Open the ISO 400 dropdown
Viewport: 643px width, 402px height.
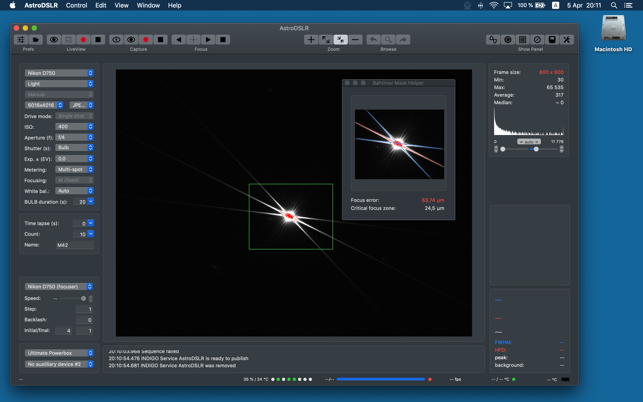[75, 127]
